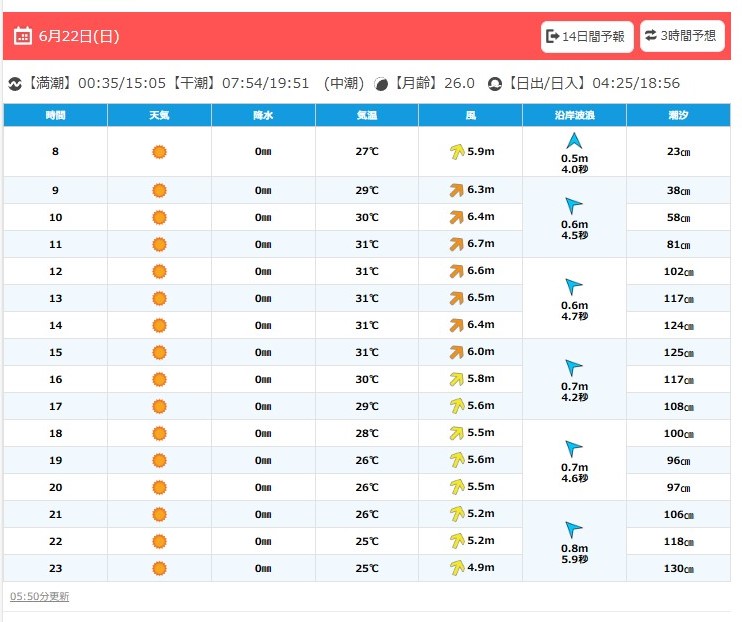
Task: Click the 潮汐 column header
Action: pyautogui.click(x=678, y=115)
